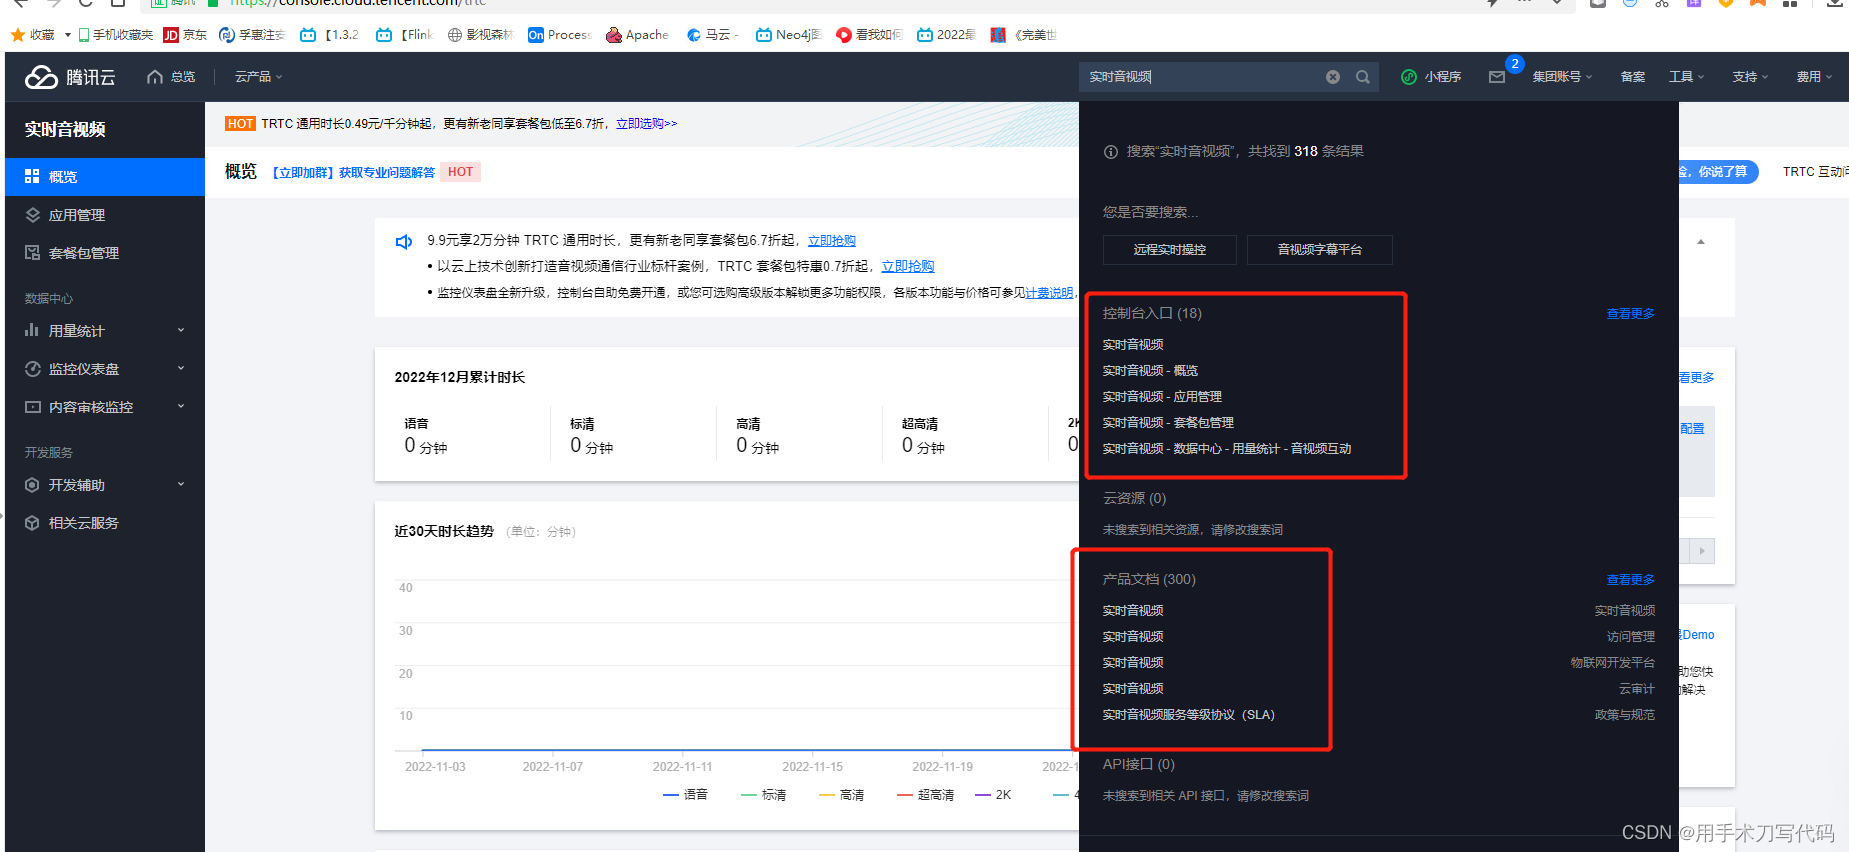
Task: Open the 实时音视频服务等级协议 (SLA) document
Action: click(x=1188, y=715)
